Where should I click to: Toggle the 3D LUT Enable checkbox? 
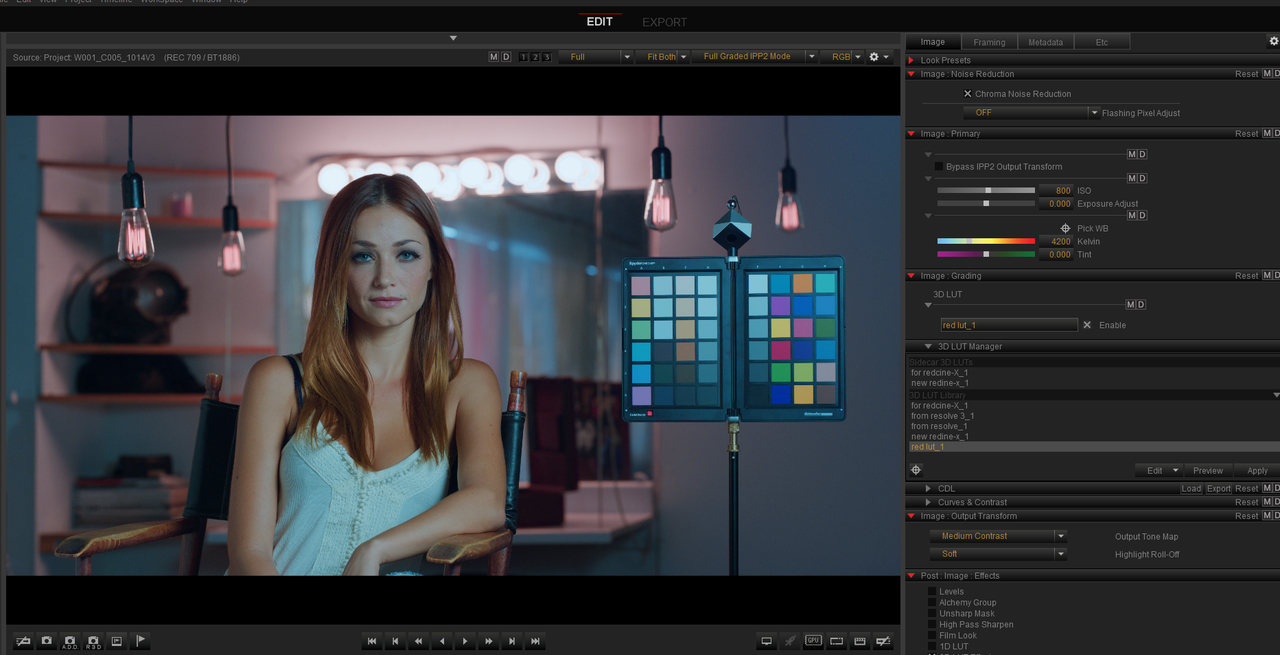click(1087, 325)
